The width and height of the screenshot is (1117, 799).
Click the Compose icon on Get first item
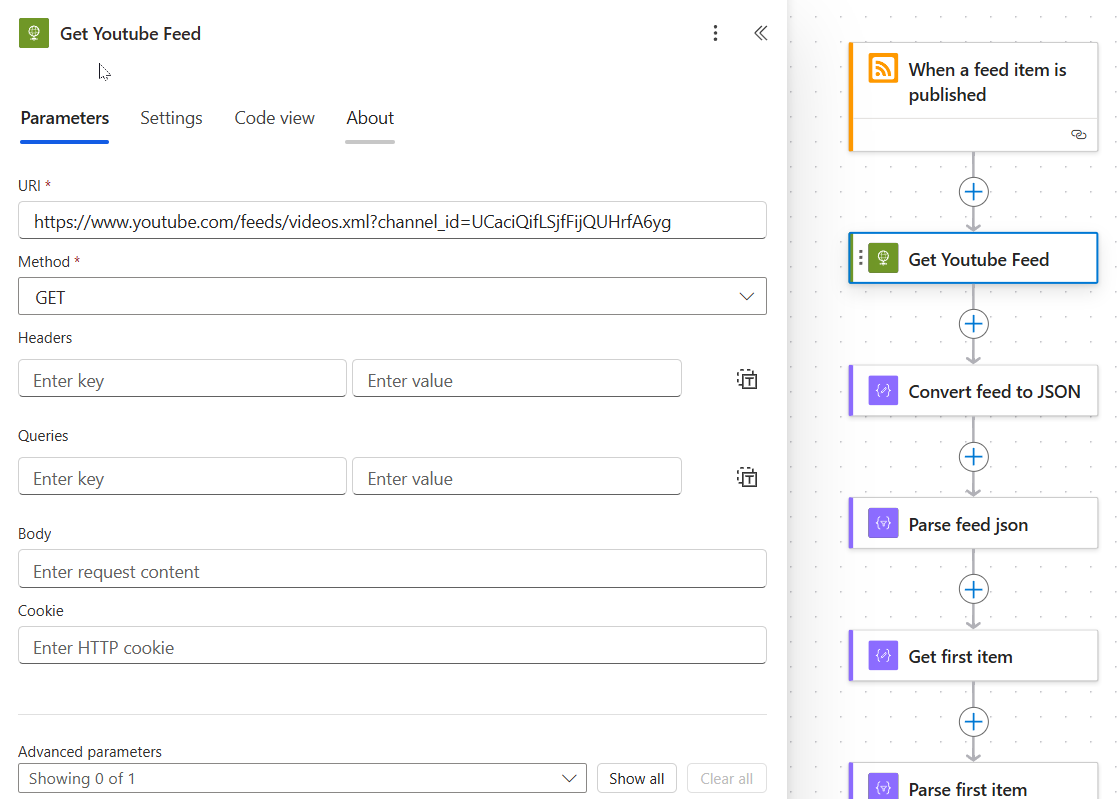click(883, 655)
